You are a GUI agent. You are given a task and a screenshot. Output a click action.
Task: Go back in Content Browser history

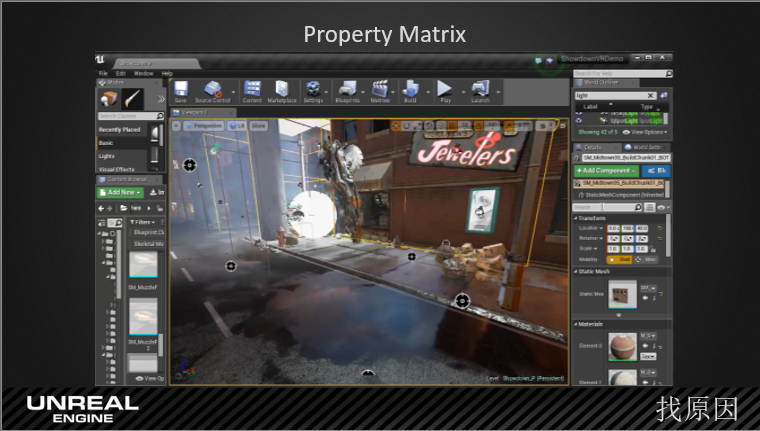(x=101, y=208)
